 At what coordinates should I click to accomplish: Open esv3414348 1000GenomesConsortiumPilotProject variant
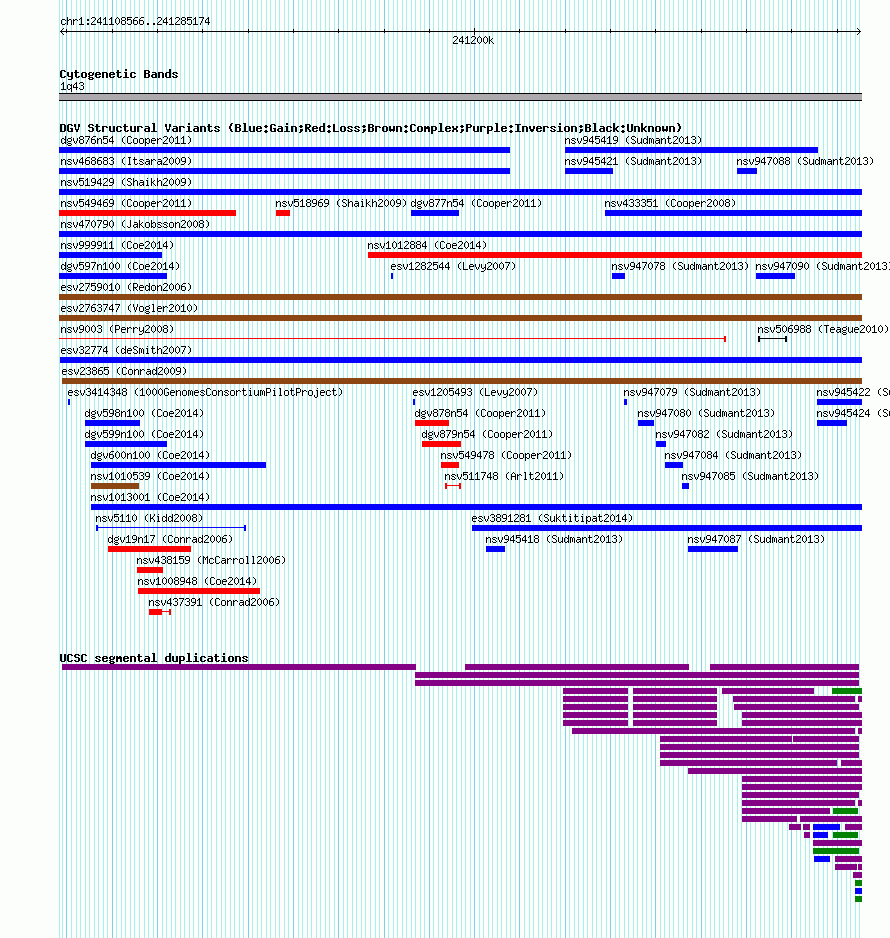click(205, 392)
